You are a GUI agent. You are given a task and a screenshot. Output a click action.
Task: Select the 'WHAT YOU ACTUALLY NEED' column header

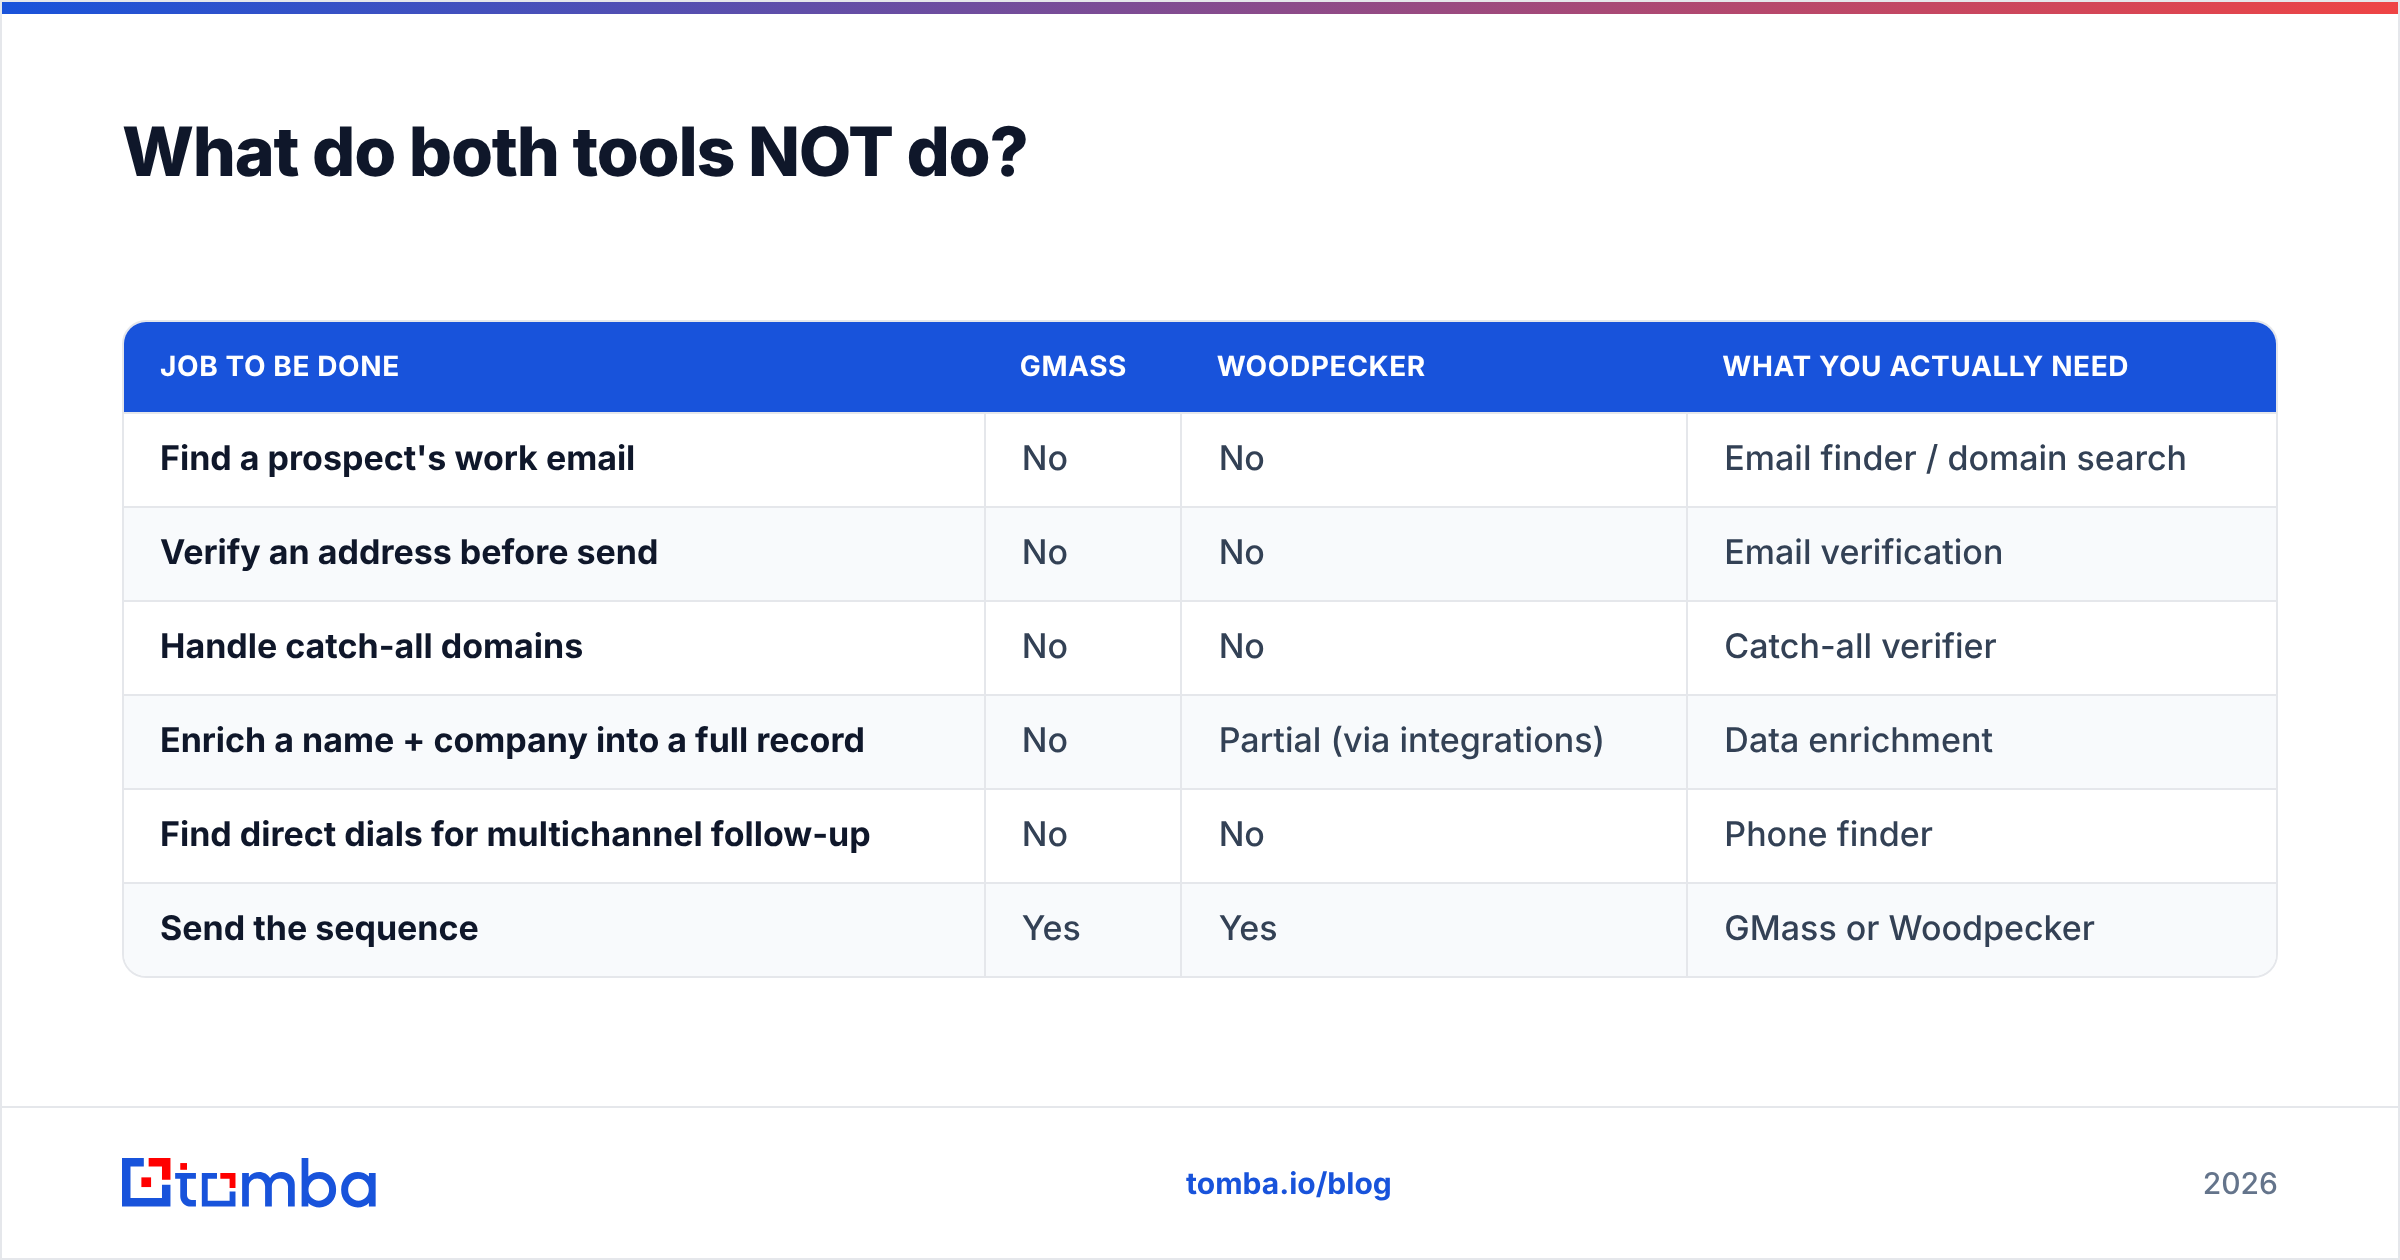click(1925, 366)
